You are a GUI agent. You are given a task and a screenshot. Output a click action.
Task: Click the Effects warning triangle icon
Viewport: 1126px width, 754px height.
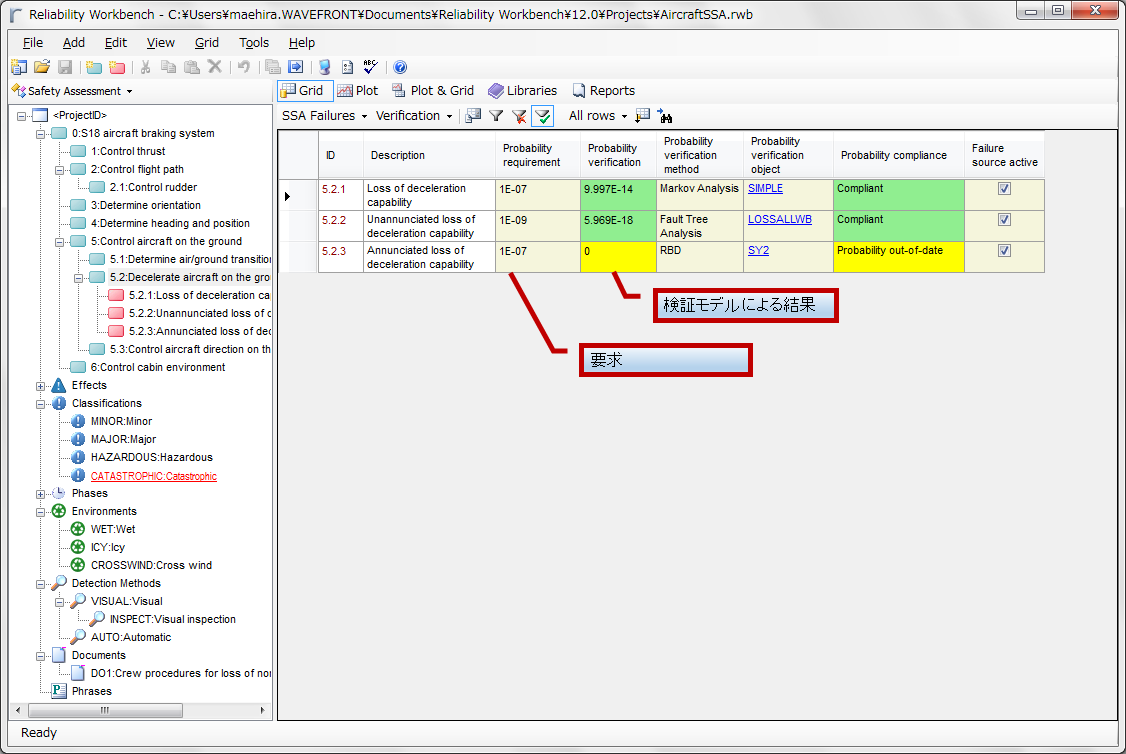59,386
